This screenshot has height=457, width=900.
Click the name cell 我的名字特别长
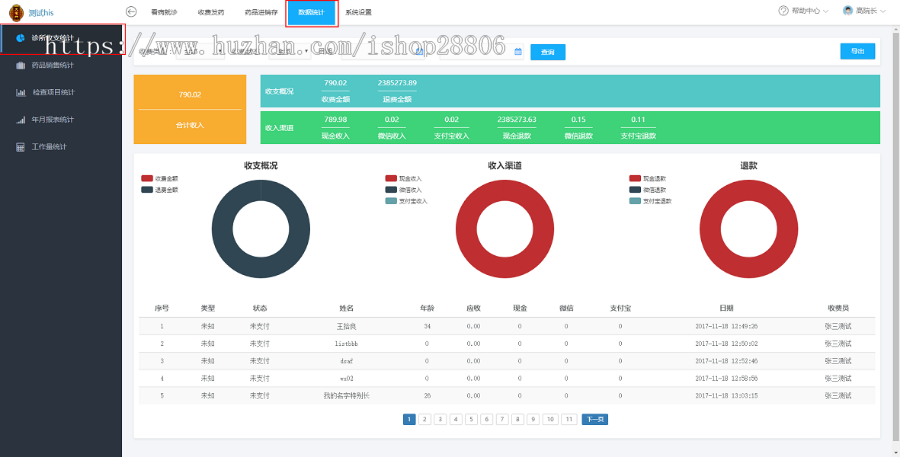(346, 396)
